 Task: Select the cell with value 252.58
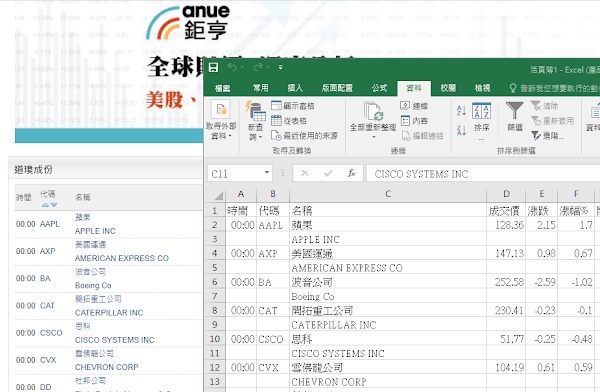point(506,282)
